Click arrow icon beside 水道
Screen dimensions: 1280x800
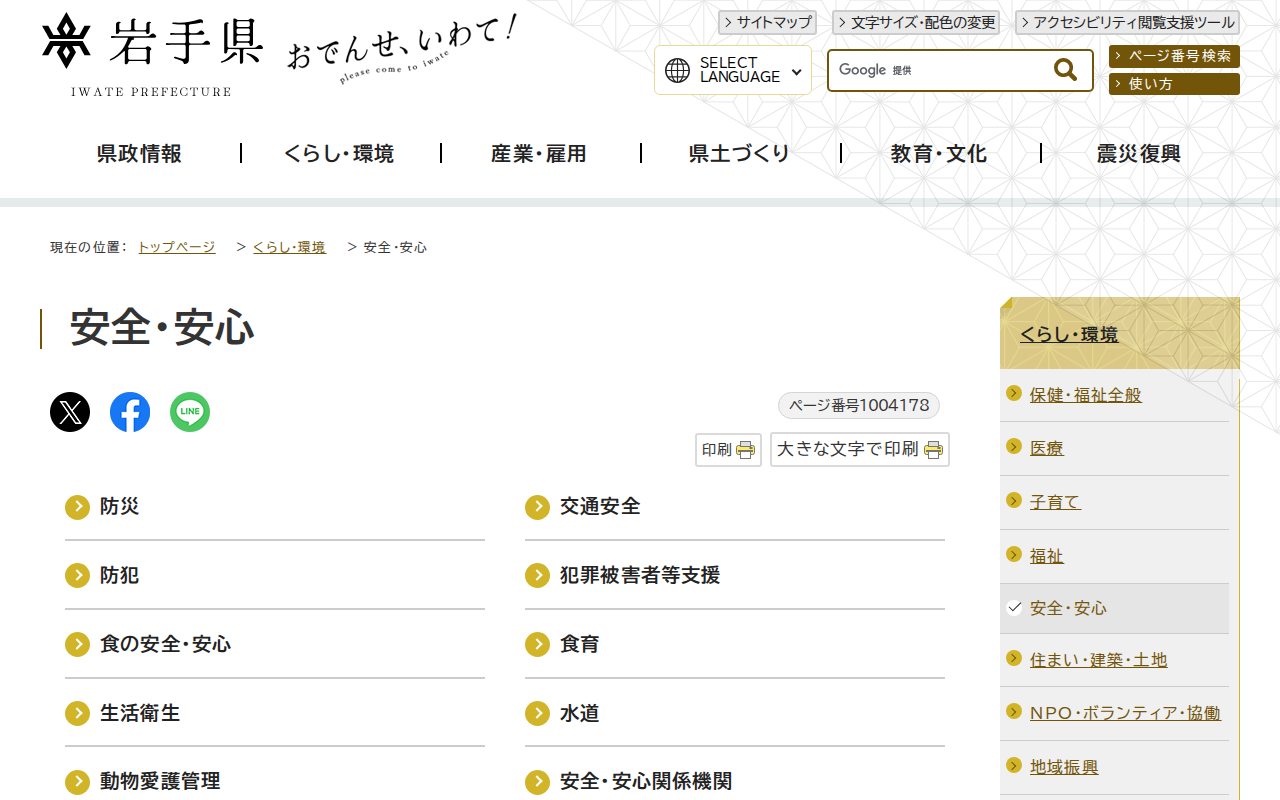[538, 713]
